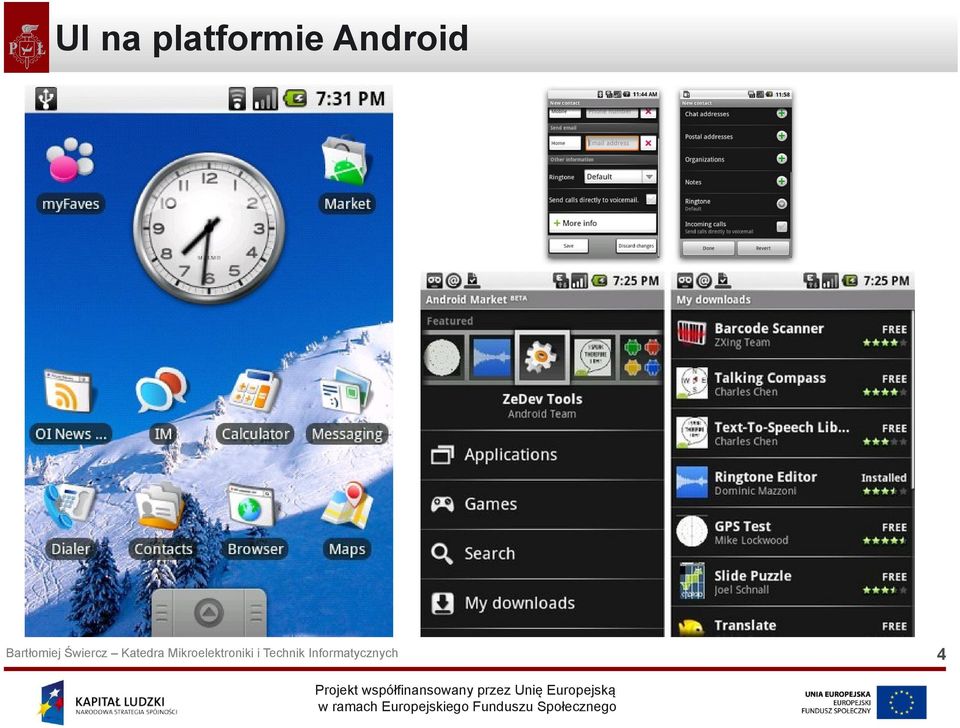Click the university crest logo
The width and height of the screenshot is (960, 728).
26,37
